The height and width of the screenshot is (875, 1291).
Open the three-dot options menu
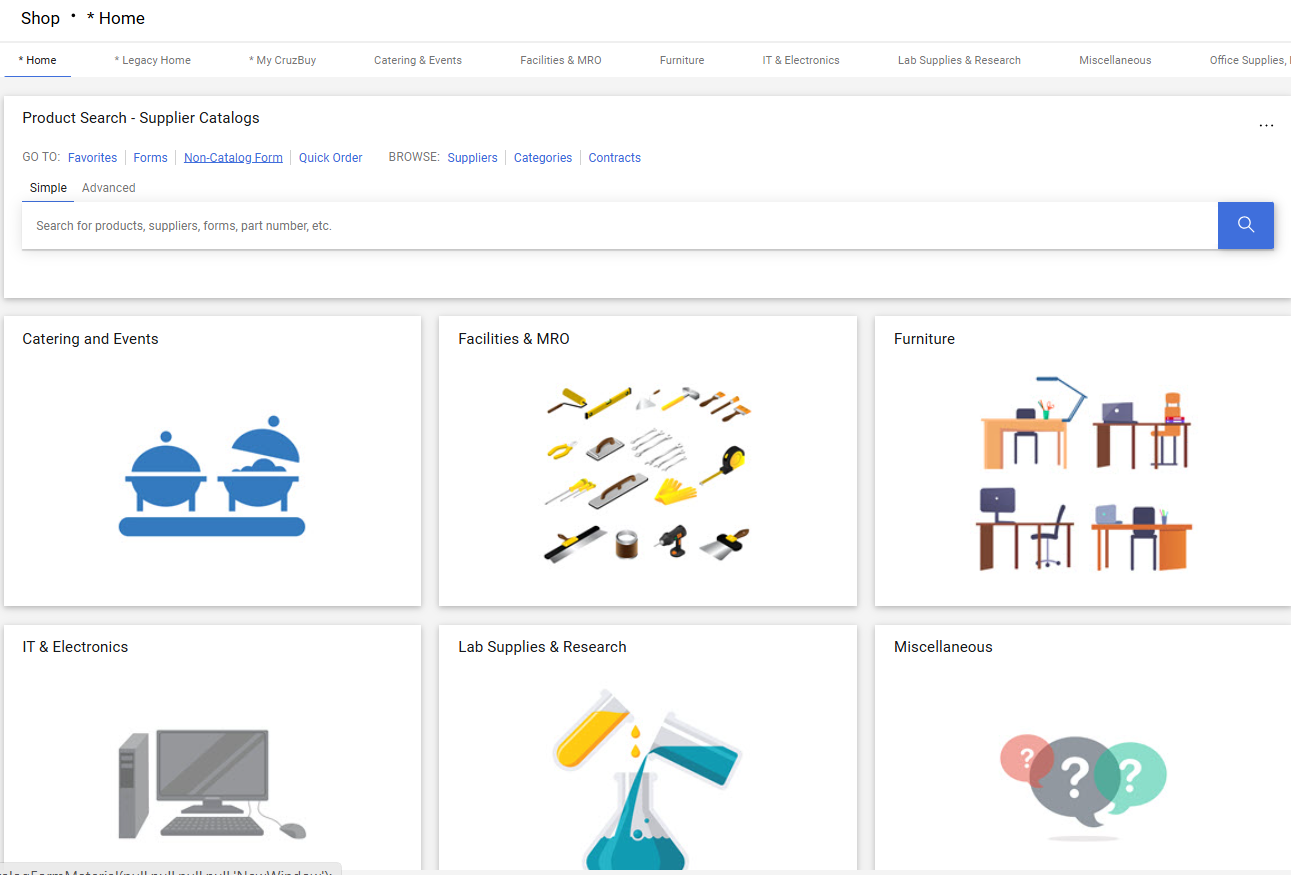[x=1266, y=126]
